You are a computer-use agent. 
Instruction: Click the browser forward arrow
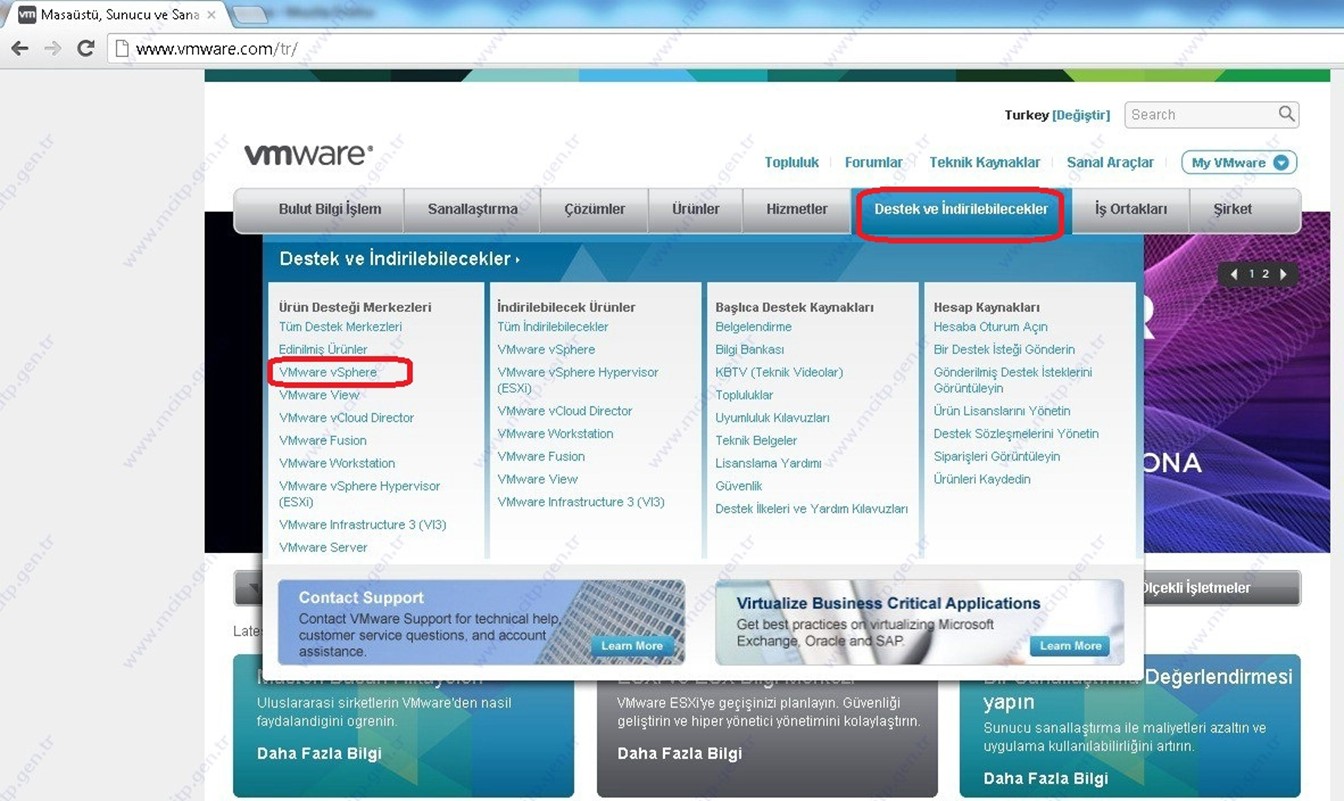tap(53, 48)
